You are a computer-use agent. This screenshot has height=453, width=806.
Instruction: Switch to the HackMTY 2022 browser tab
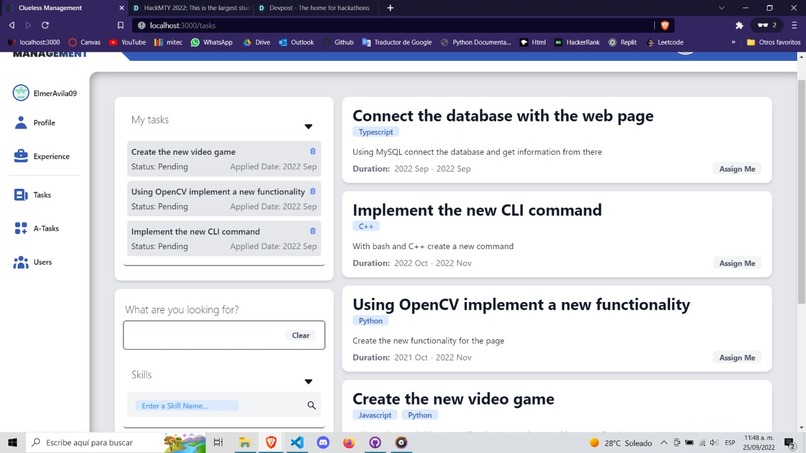pos(191,8)
